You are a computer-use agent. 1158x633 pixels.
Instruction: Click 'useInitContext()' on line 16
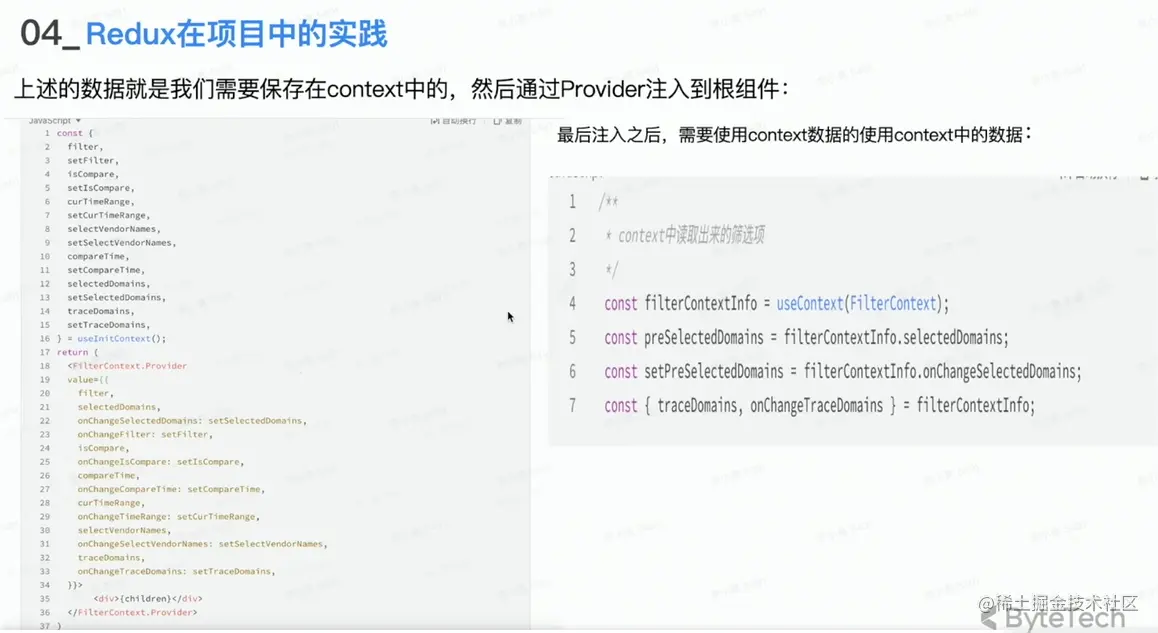[x=119, y=338]
